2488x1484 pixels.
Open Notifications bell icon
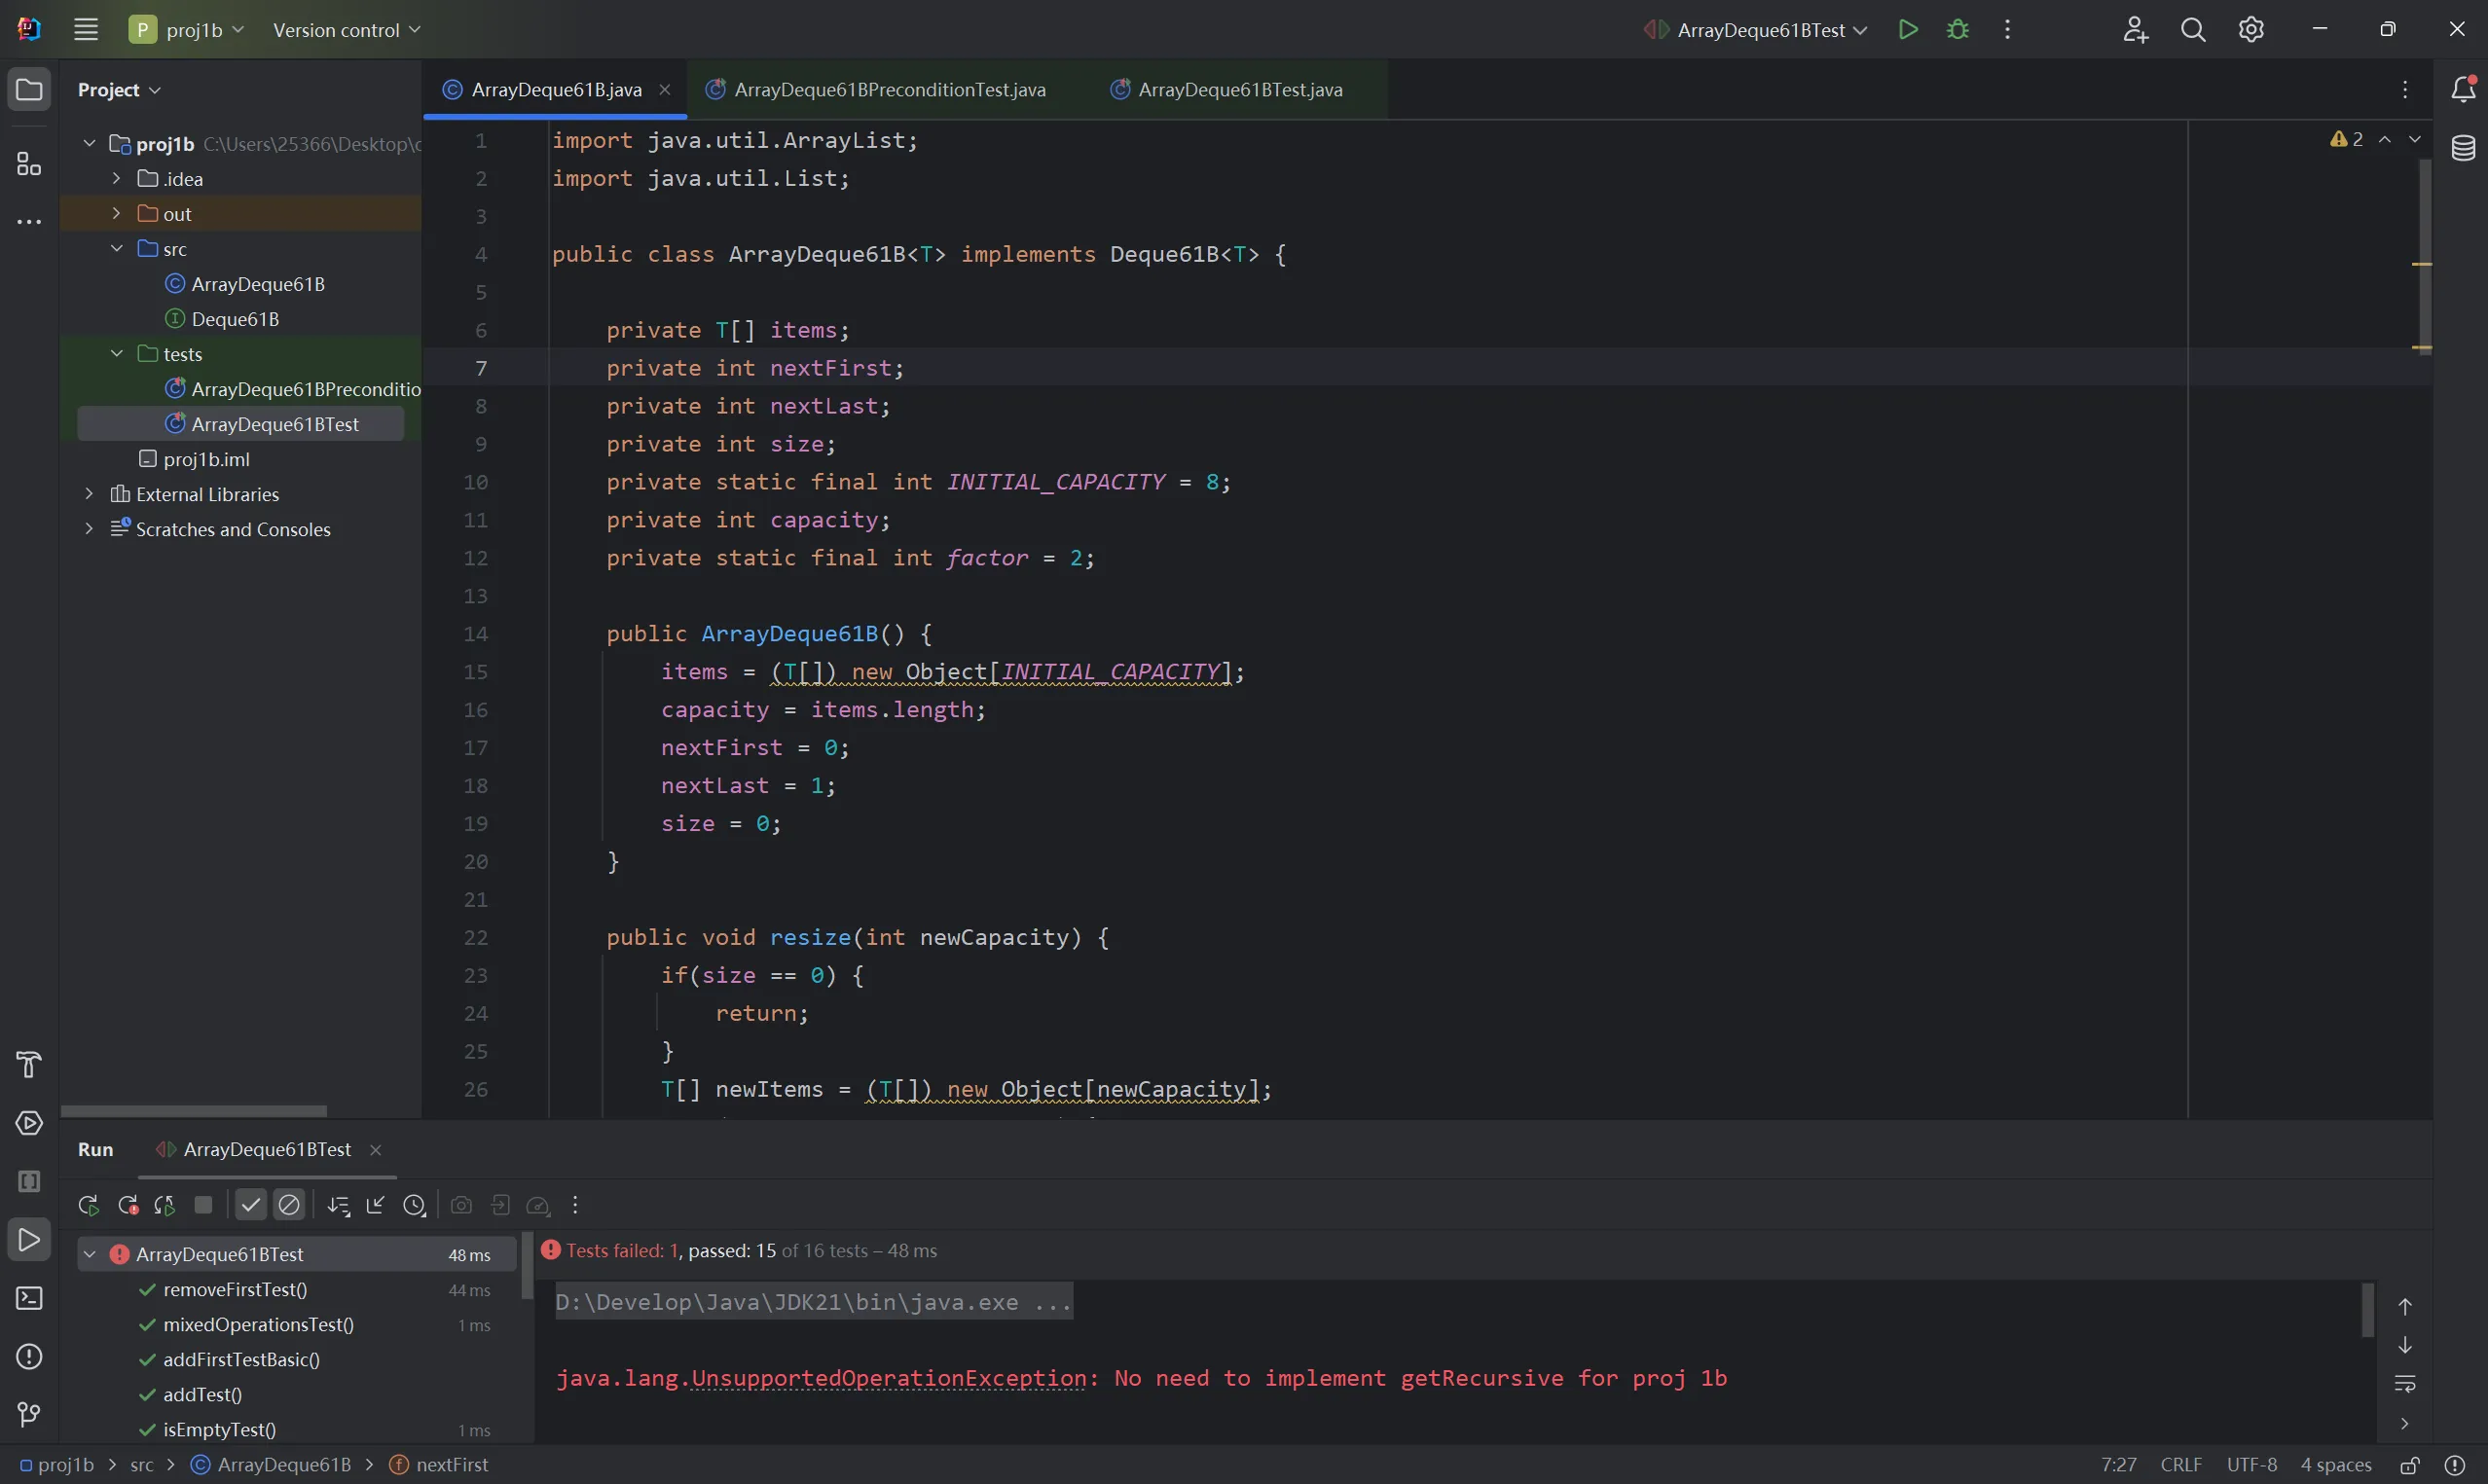(2463, 89)
